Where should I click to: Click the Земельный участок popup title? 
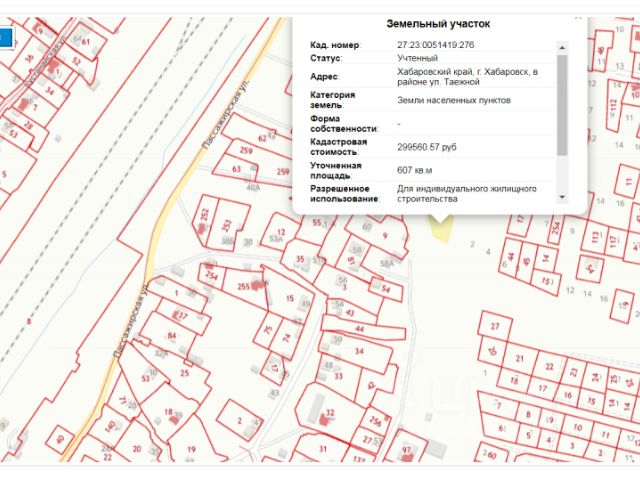click(x=438, y=24)
